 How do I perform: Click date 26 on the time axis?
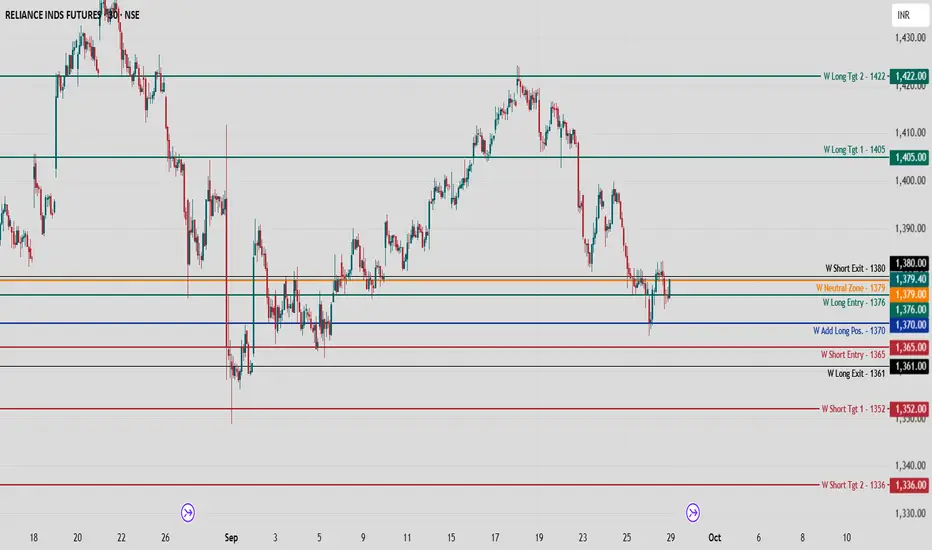pos(165,538)
